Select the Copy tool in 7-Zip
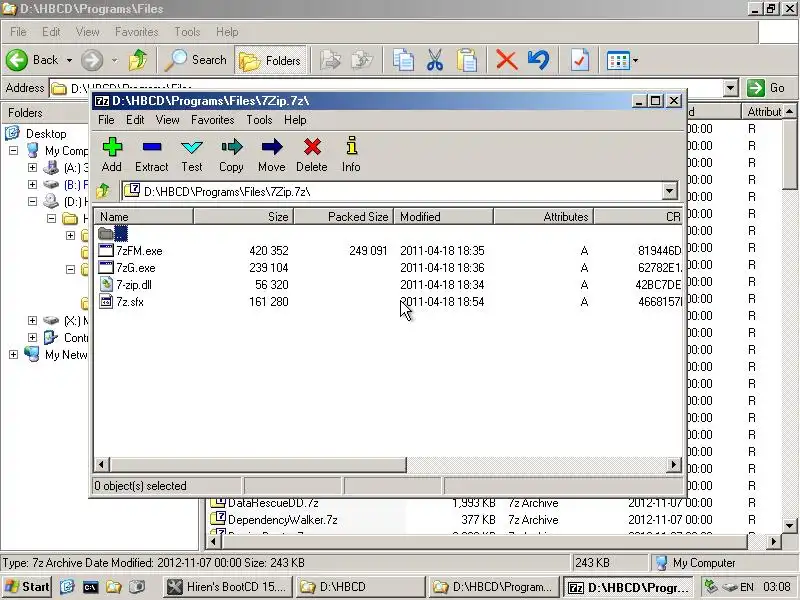 pyautogui.click(x=231, y=155)
